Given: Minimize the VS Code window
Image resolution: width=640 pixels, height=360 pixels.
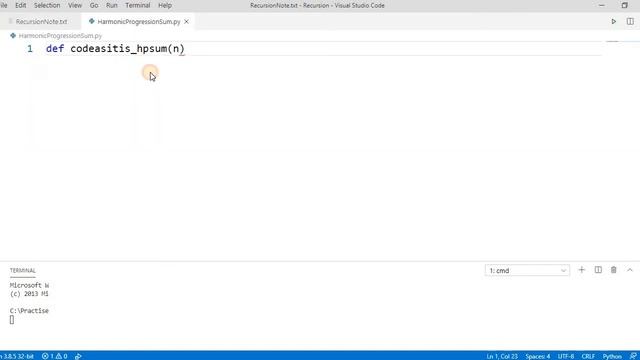Looking at the screenshot, I should (x=602, y=6).
